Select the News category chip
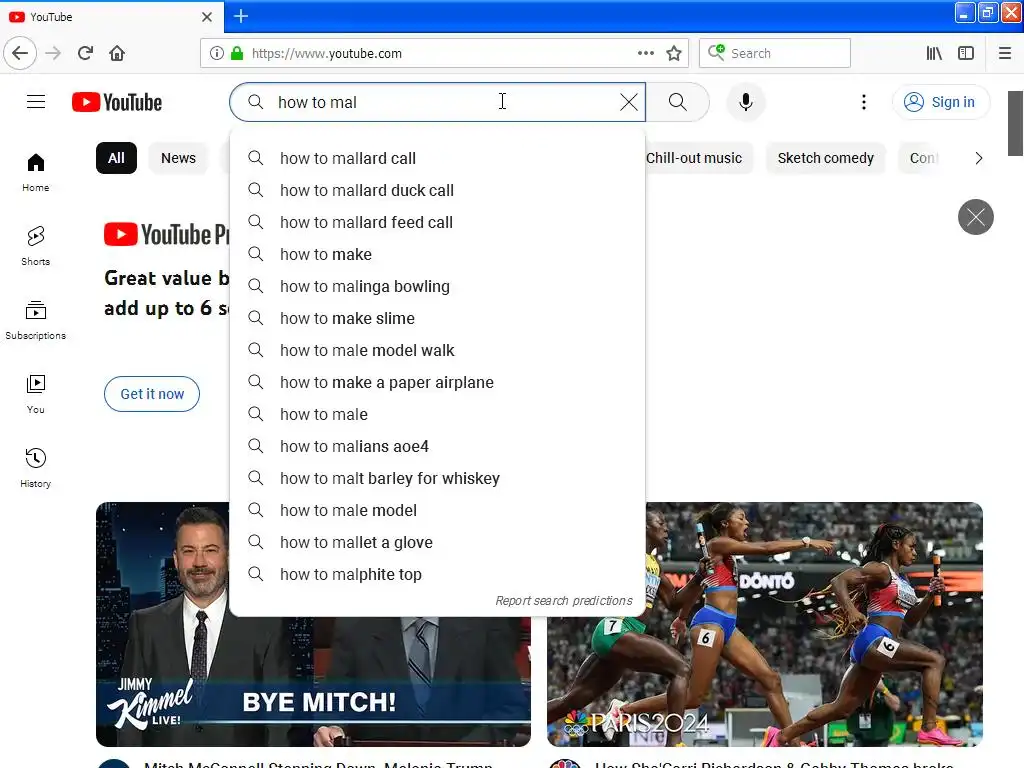Screen dimensions: 1024x768 tap(178, 158)
